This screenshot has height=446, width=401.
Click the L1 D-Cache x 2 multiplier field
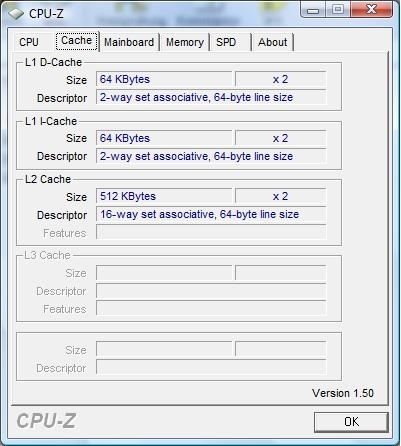coord(280,79)
